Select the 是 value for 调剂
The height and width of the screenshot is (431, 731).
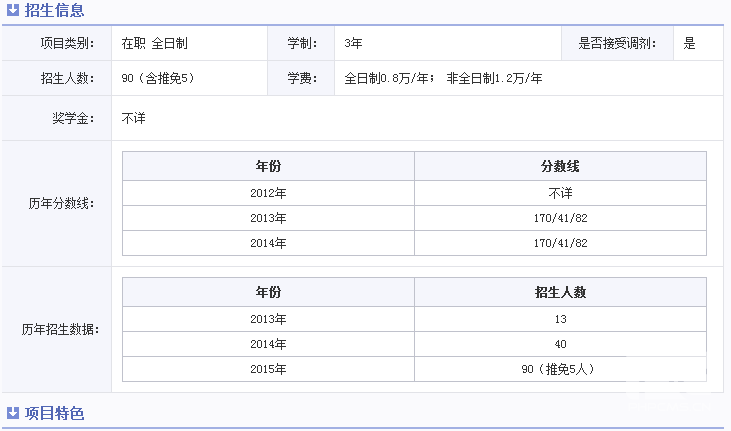[690, 43]
